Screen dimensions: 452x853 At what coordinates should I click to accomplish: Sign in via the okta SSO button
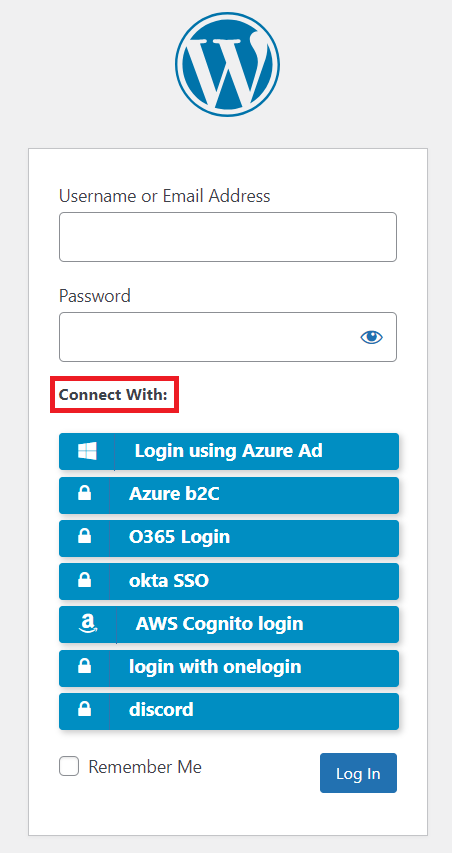tap(229, 581)
